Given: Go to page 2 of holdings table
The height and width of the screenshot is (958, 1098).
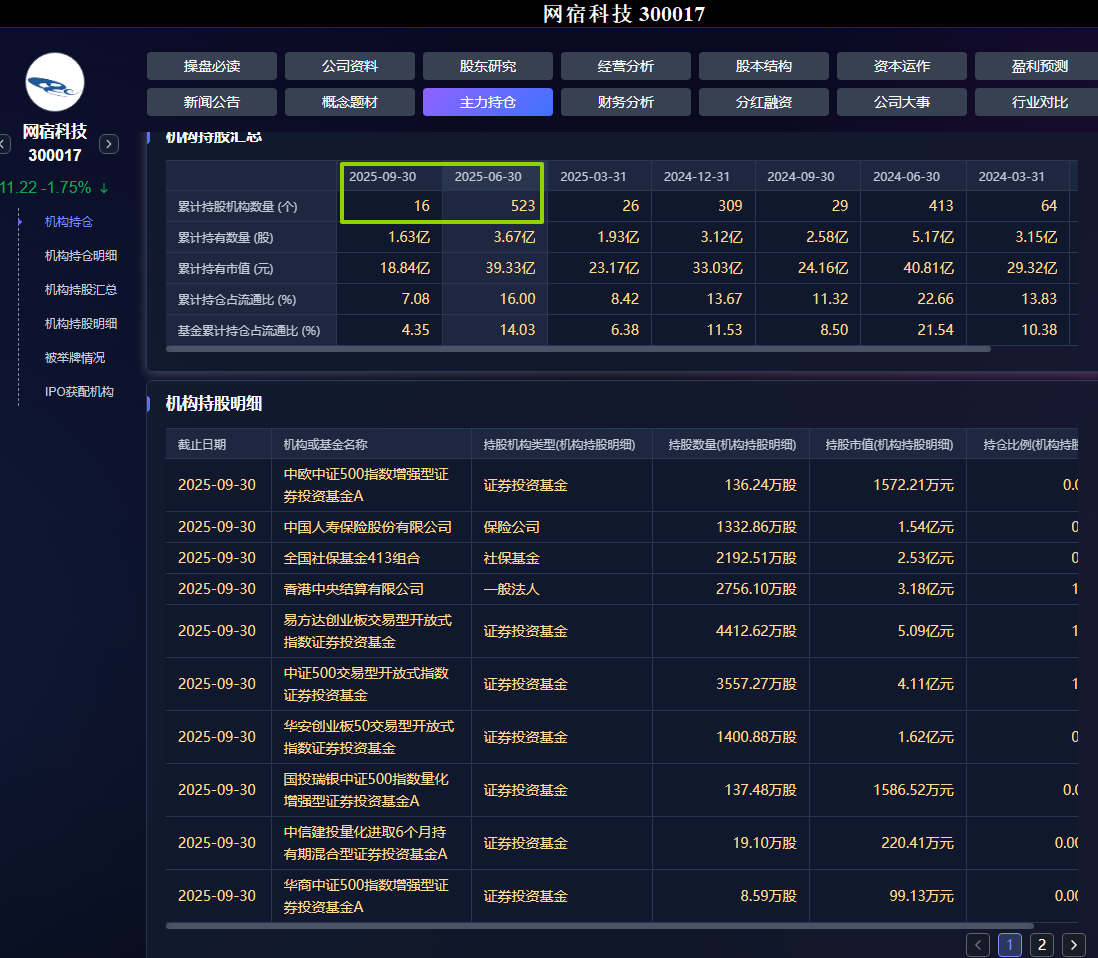Looking at the screenshot, I should click(1042, 945).
